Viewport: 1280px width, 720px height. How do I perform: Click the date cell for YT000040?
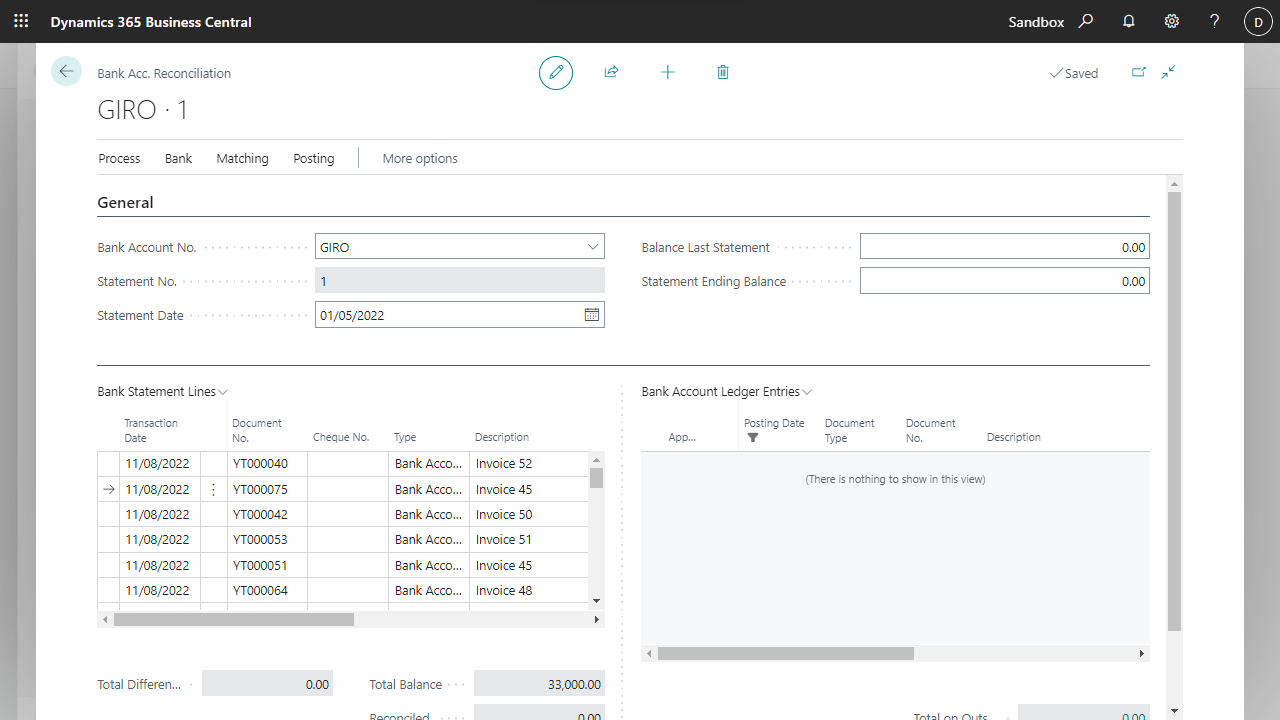(158, 464)
